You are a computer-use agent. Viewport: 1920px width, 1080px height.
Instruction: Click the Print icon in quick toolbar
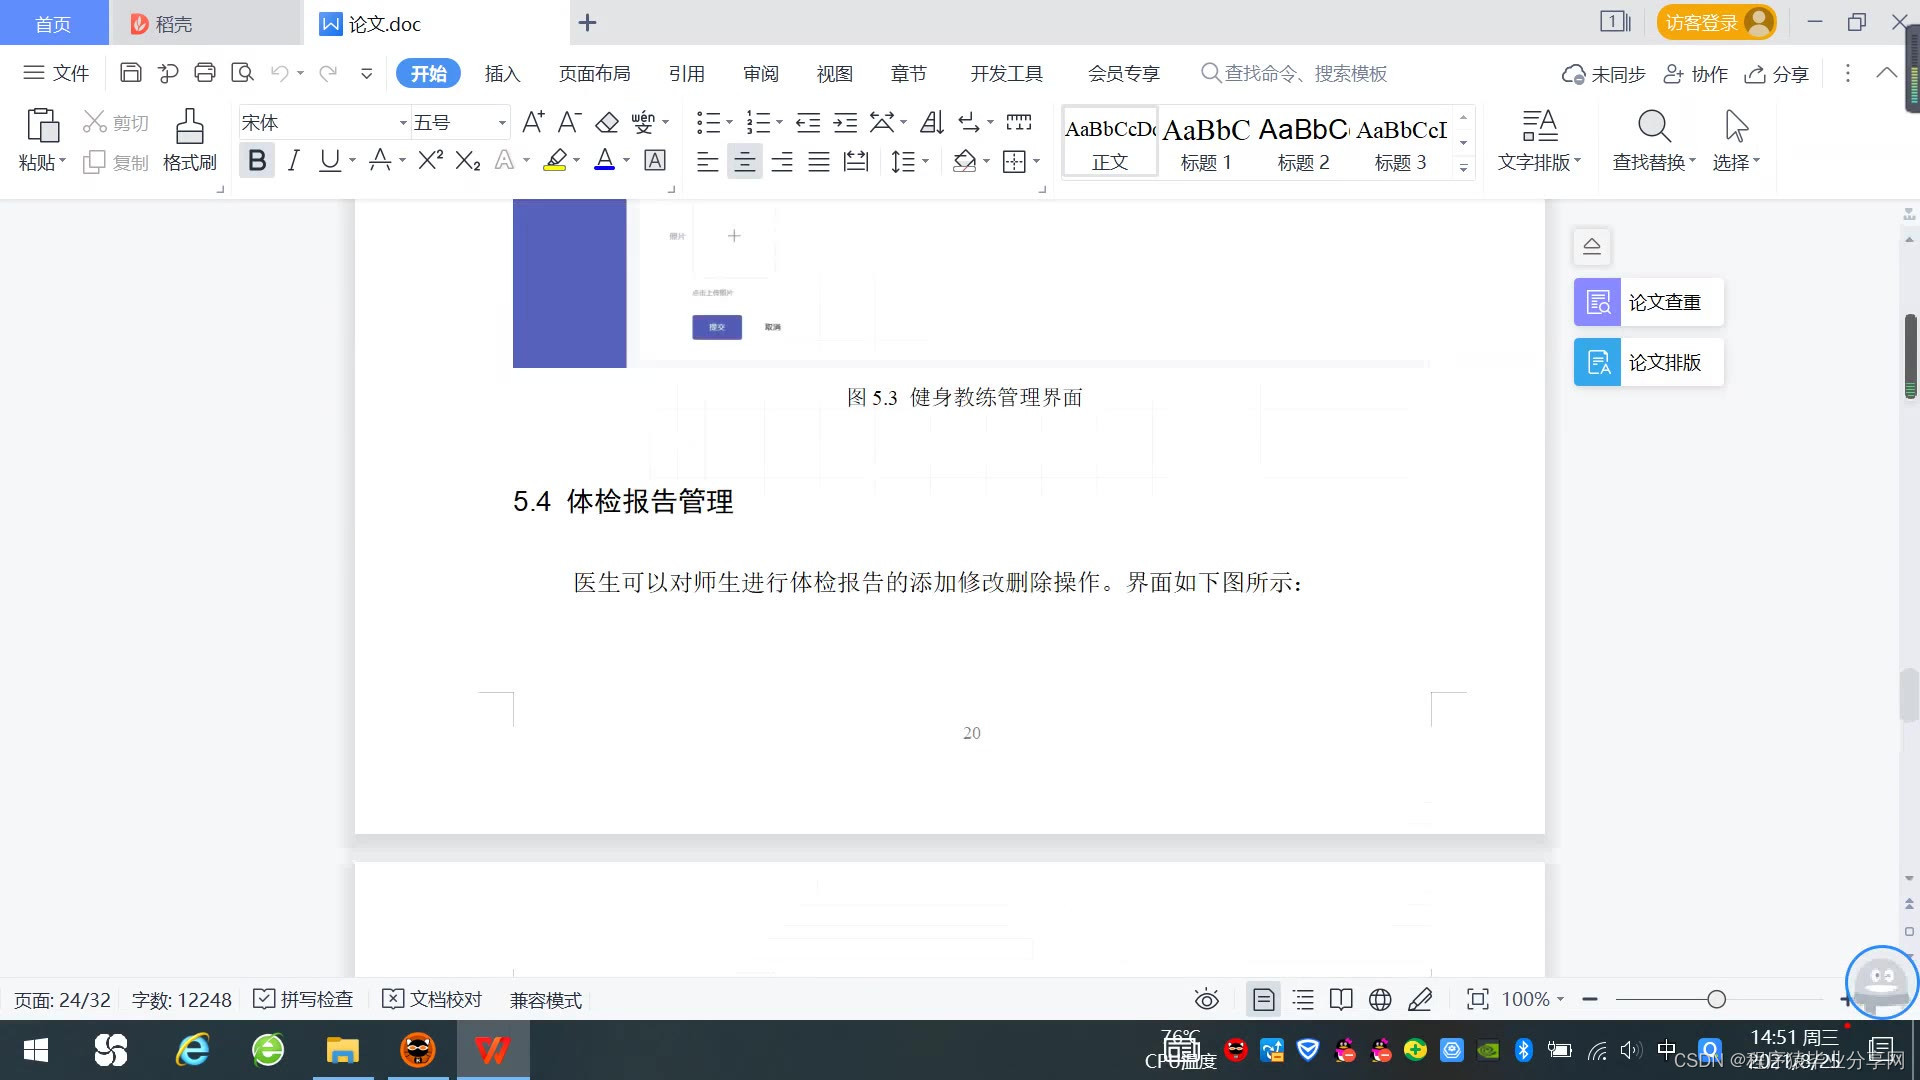(205, 73)
